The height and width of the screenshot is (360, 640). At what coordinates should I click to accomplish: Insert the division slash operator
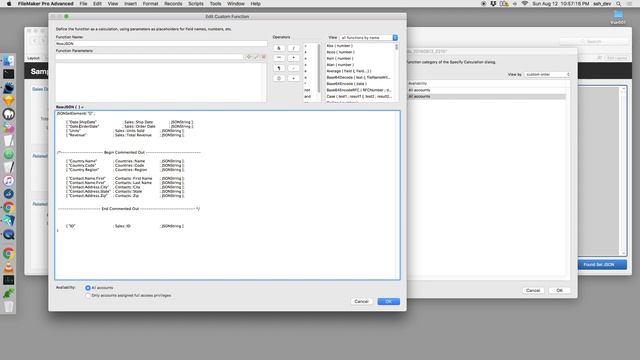pyautogui.click(x=293, y=48)
